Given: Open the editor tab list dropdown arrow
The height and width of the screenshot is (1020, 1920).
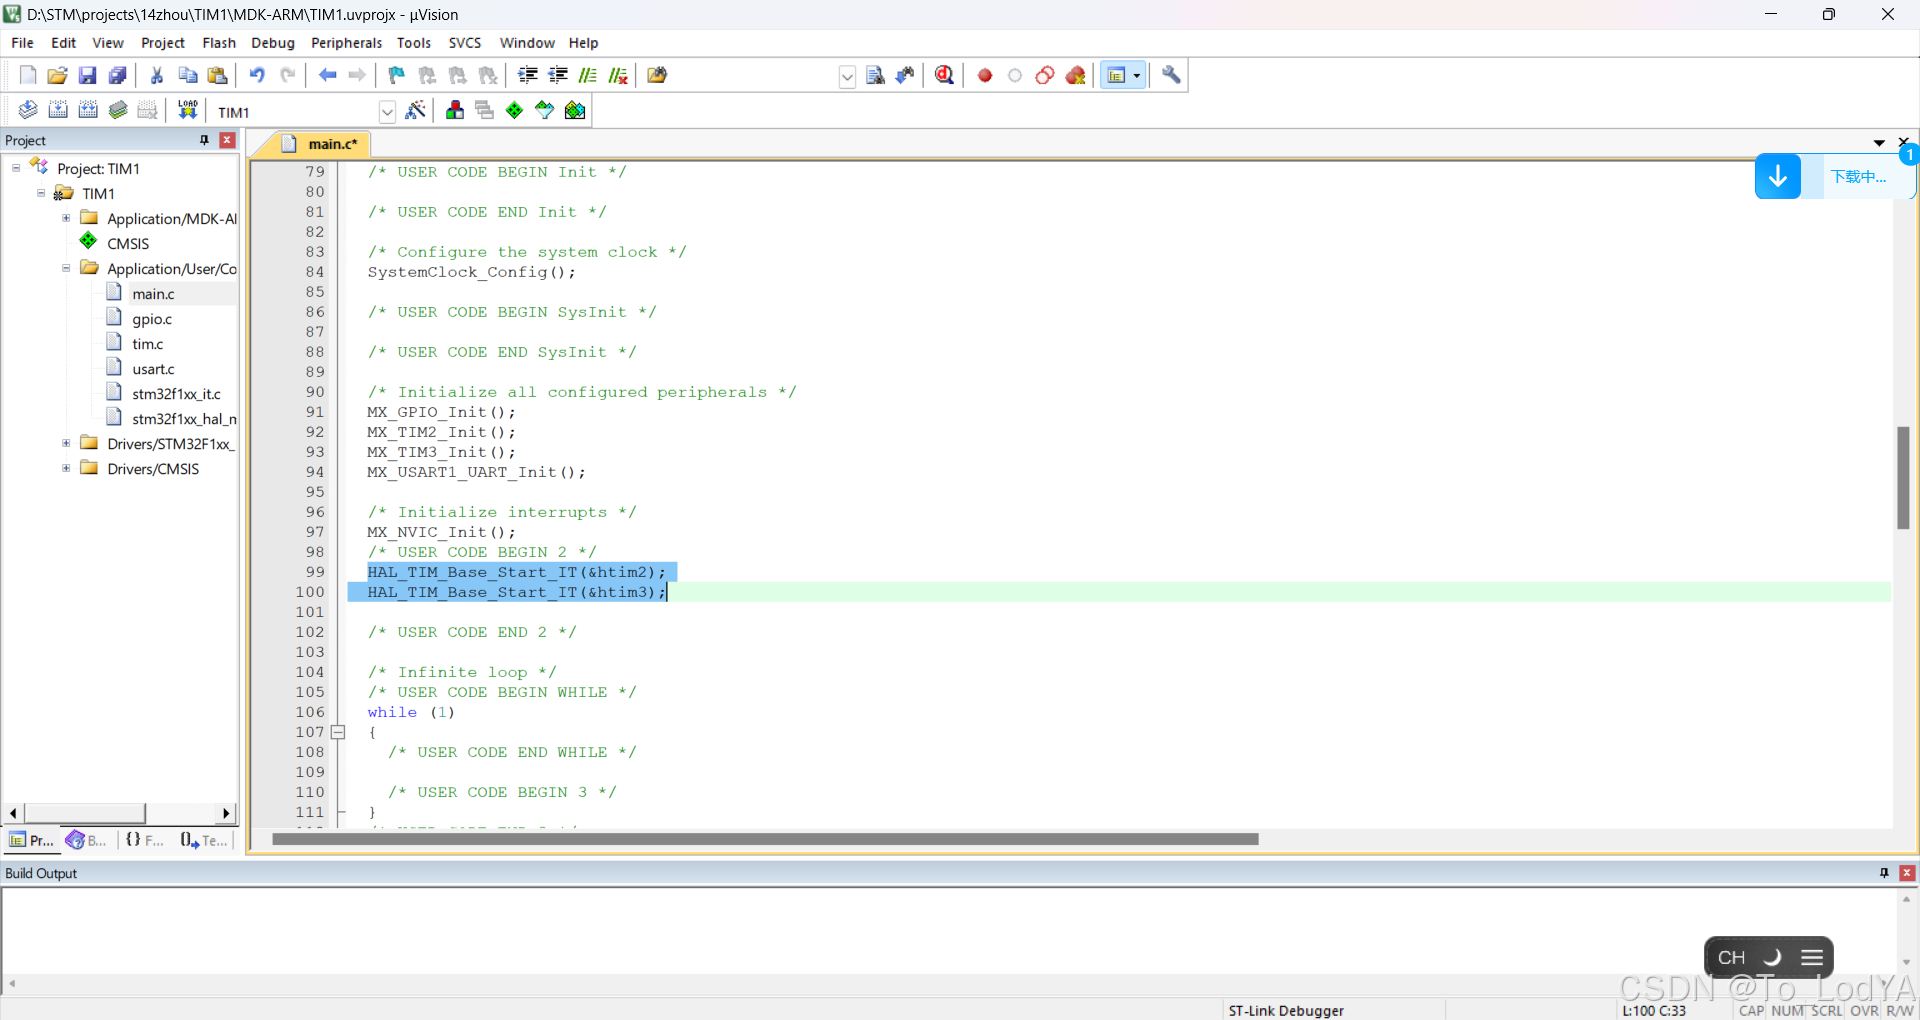Looking at the screenshot, I should [1879, 143].
